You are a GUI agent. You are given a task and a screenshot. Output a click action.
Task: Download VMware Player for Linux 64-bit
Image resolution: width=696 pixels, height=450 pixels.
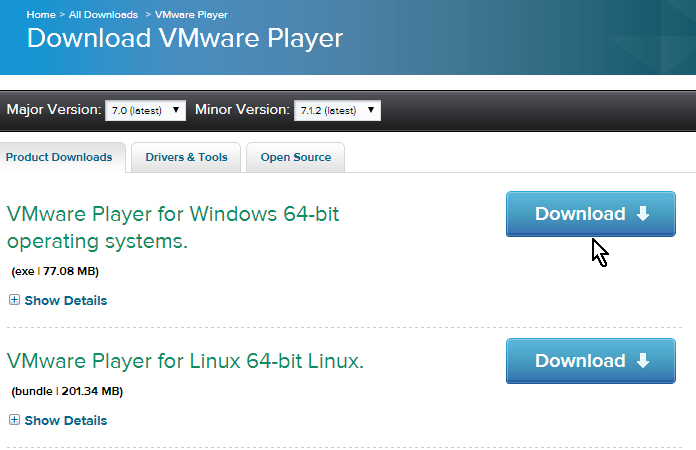591,361
